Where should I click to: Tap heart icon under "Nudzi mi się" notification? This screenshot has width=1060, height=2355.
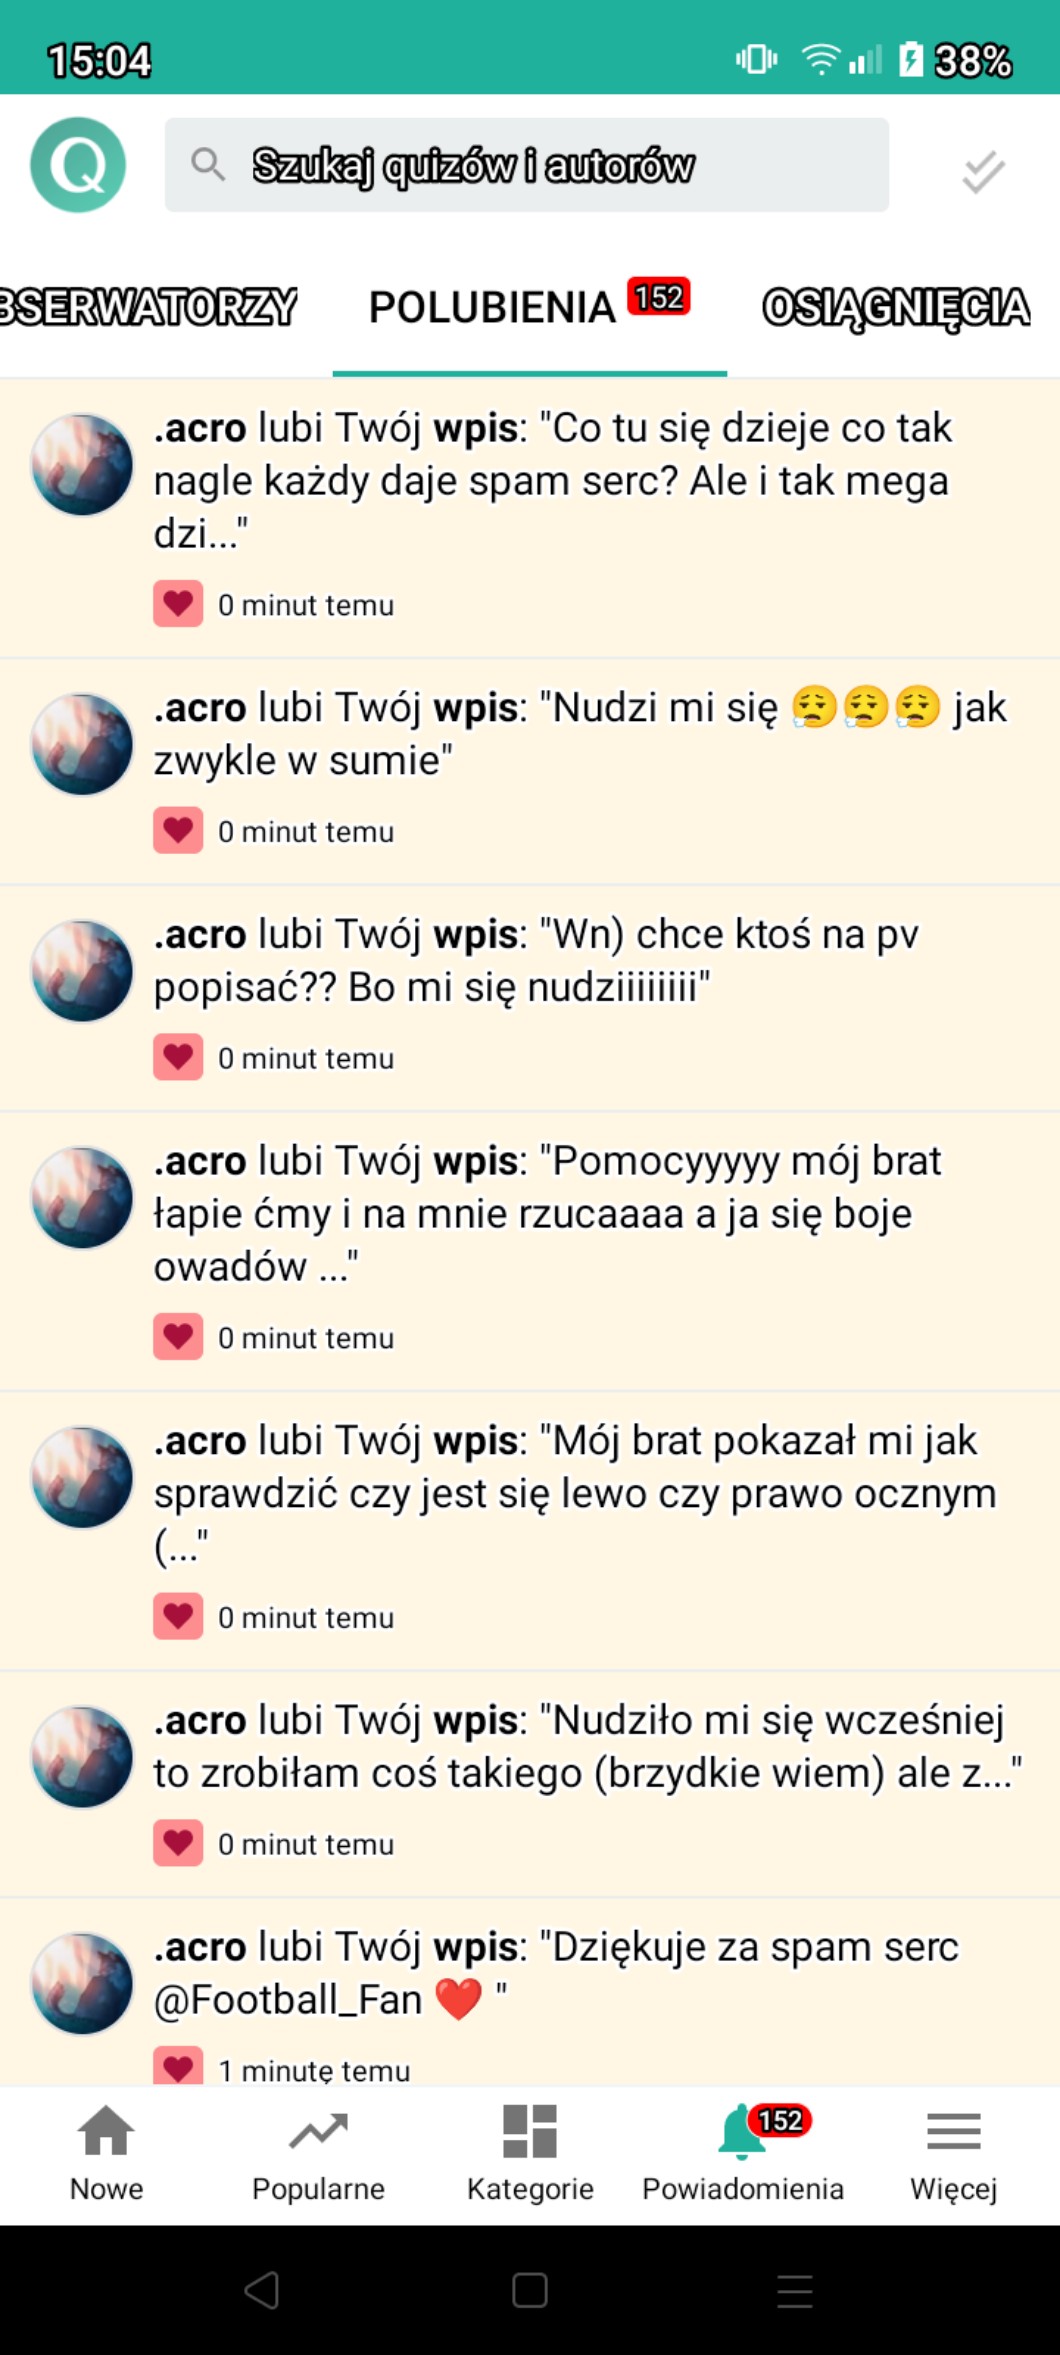178,830
